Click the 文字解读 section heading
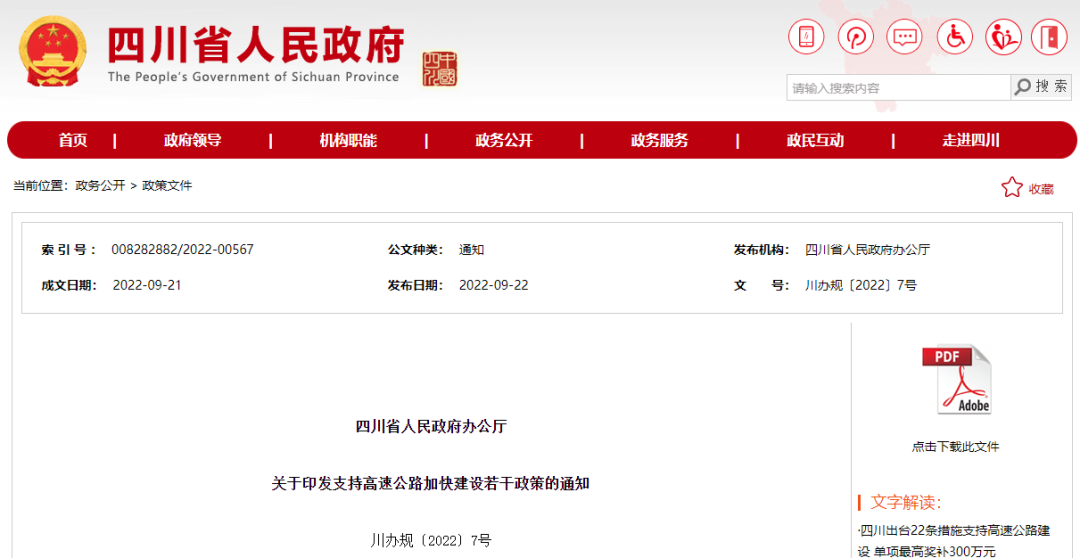 pyautogui.click(x=906, y=502)
